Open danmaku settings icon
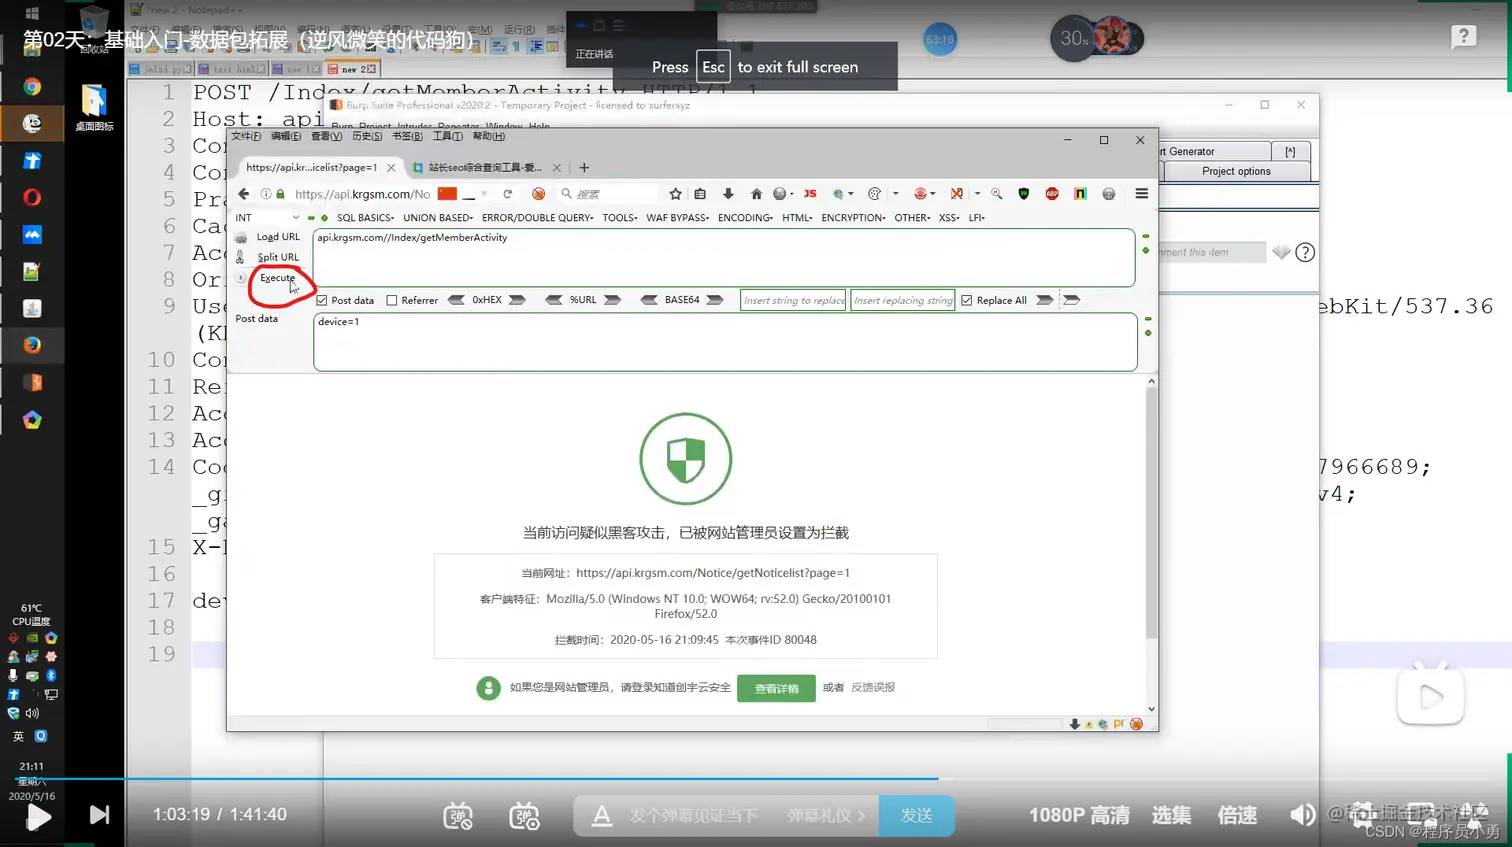Image resolution: width=1512 pixels, height=847 pixels. [x=524, y=816]
